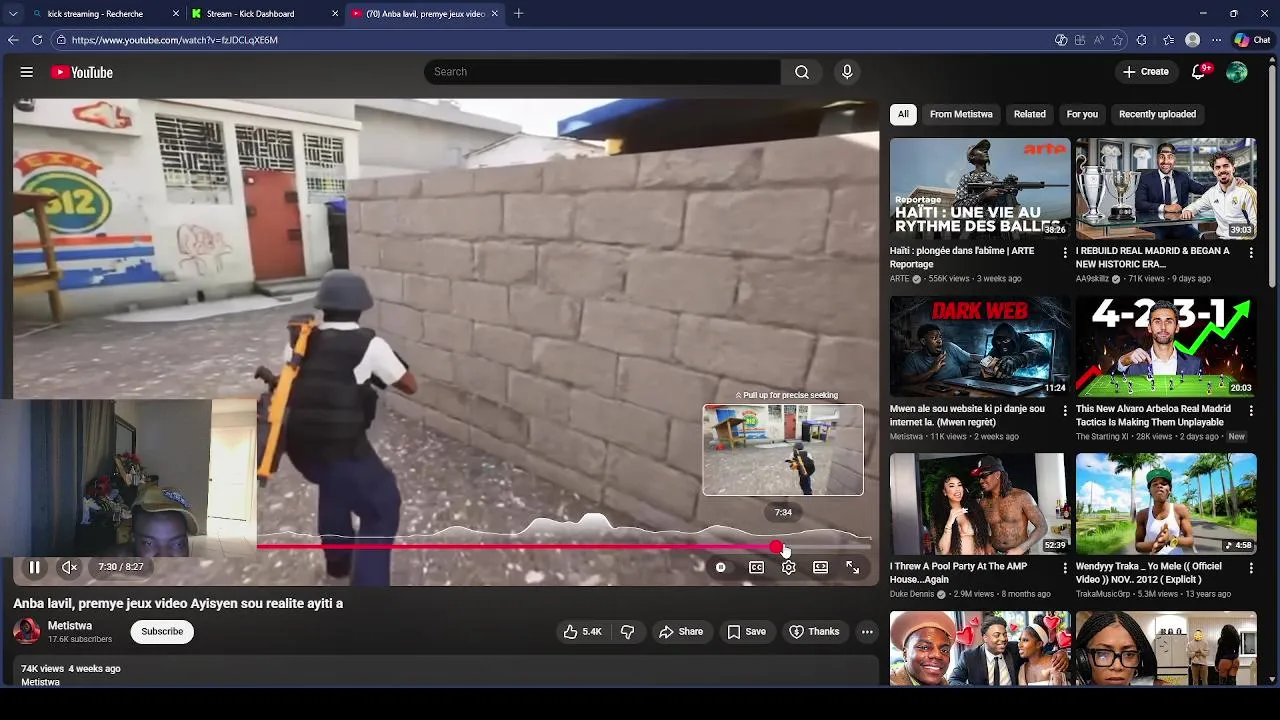The width and height of the screenshot is (1280, 720).
Task: Enter full screen mode in the player
Action: tap(852, 567)
